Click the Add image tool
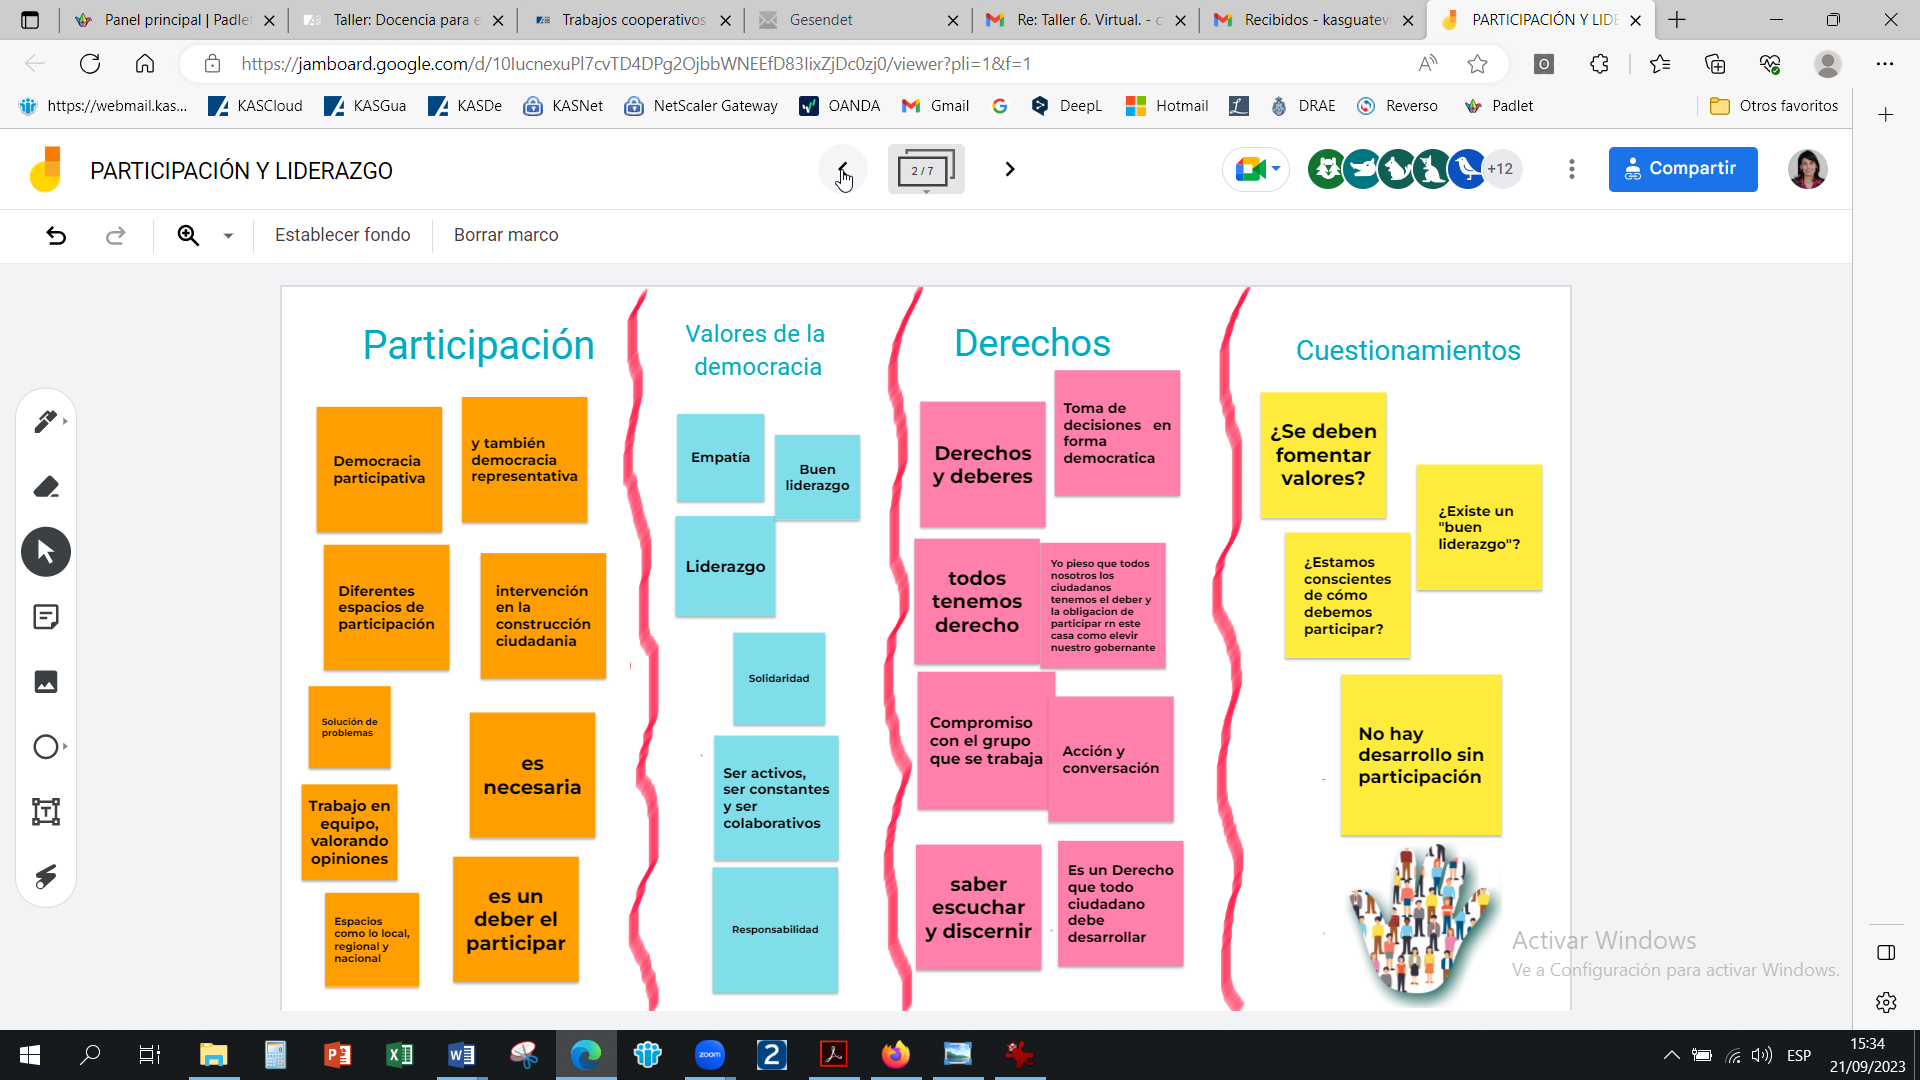This screenshot has width=1920, height=1080. pyautogui.click(x=46, y=682)
